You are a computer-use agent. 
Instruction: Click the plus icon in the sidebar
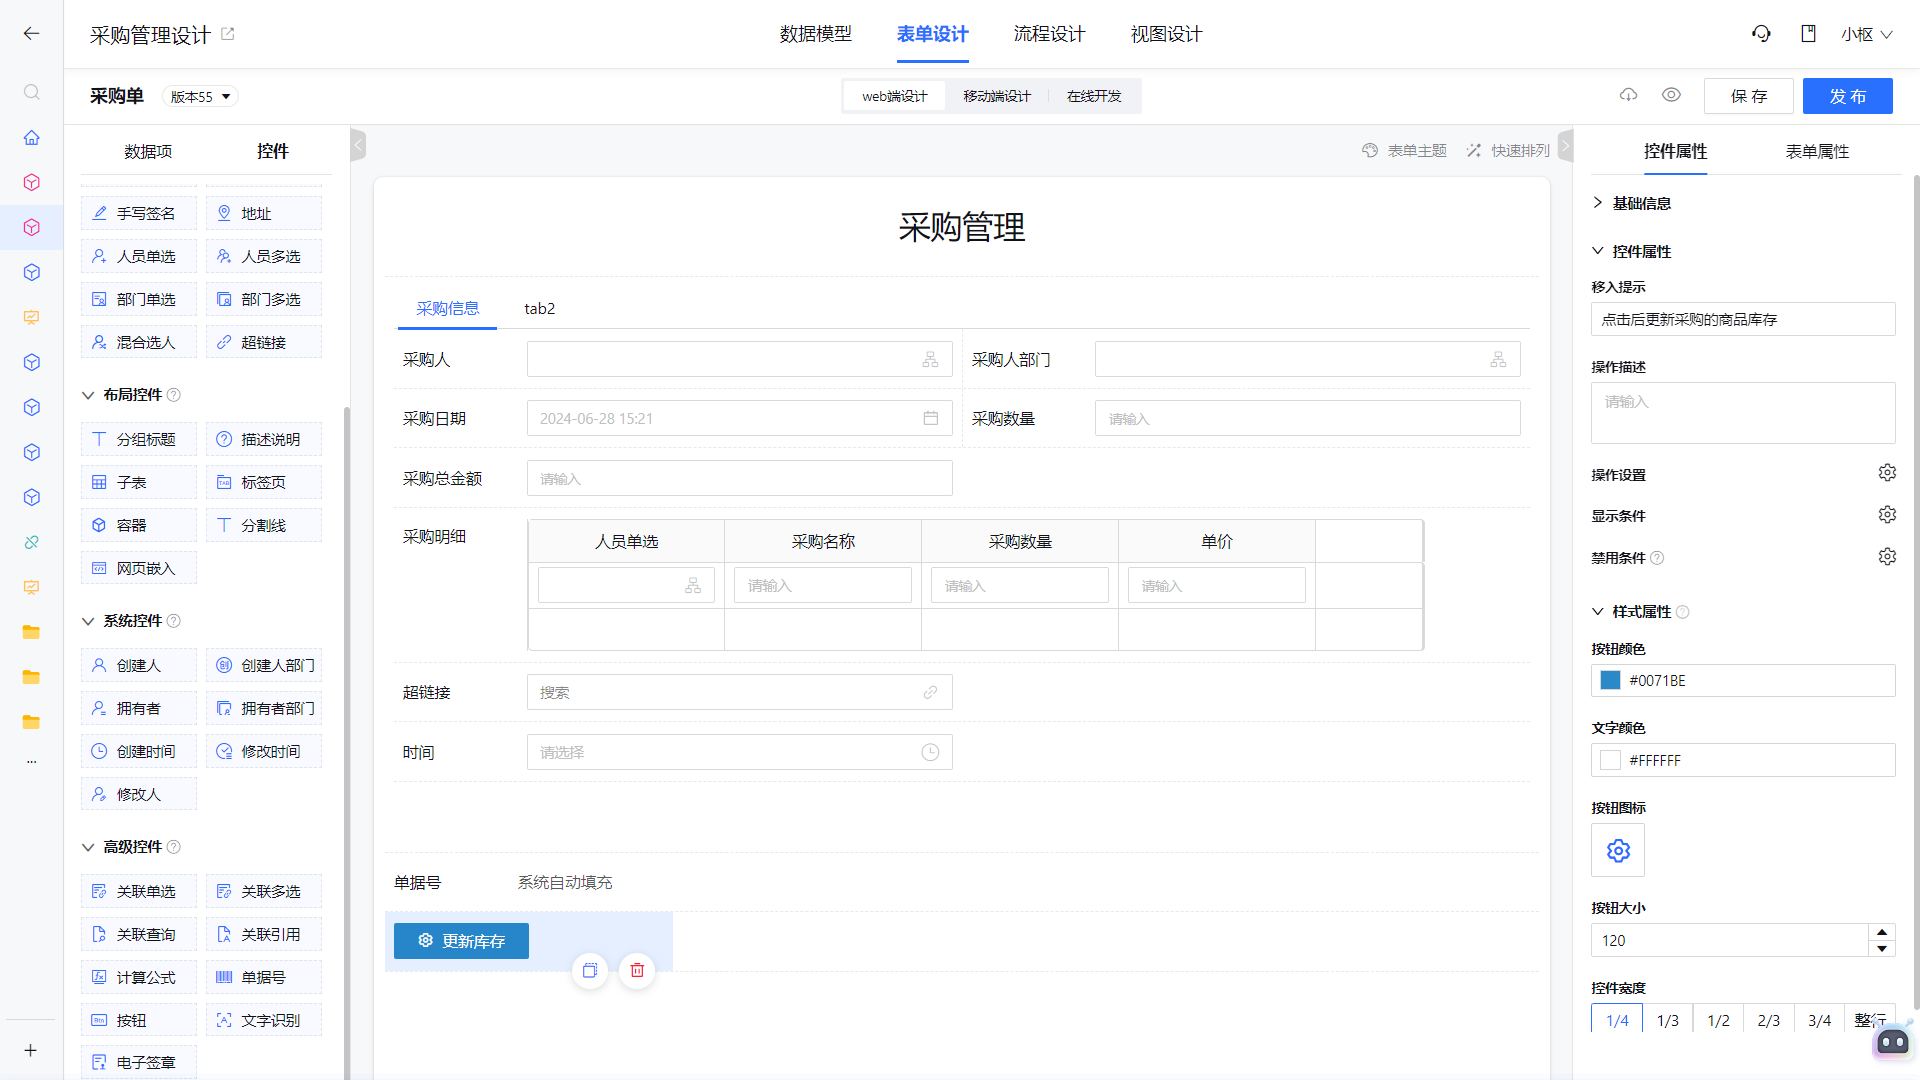point(31,1050)
